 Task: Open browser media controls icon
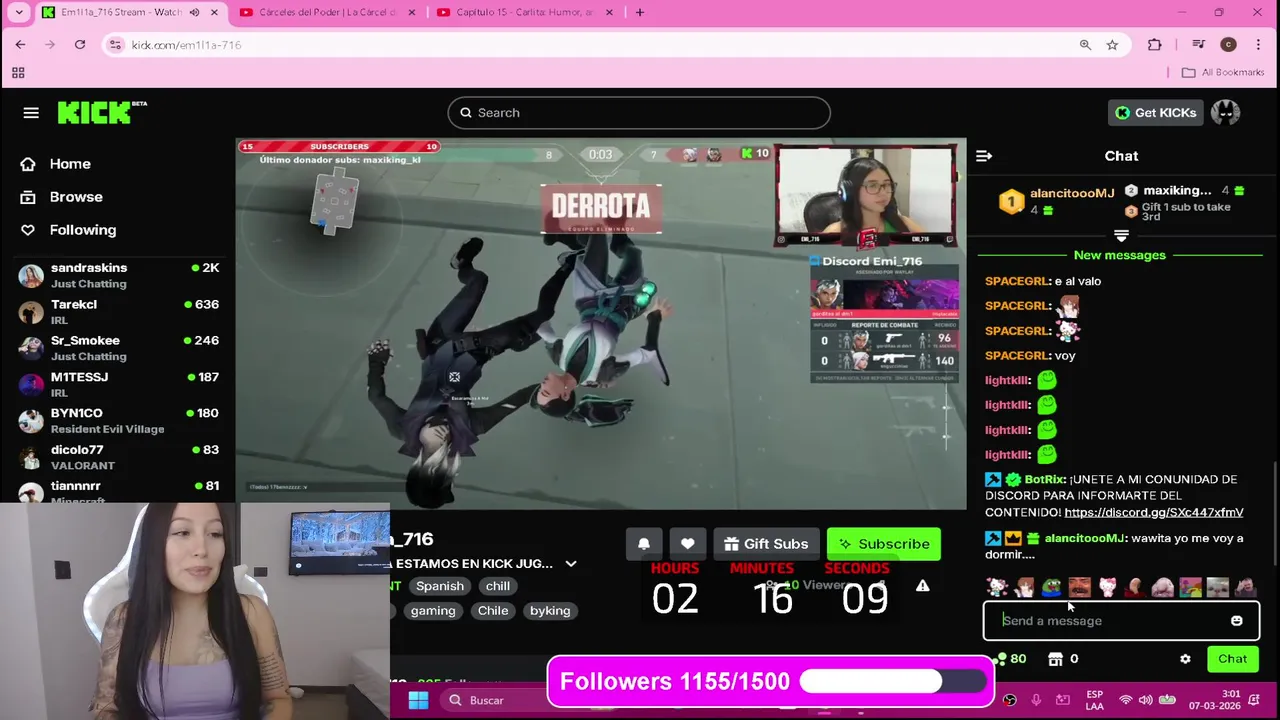pyautogui.click(x=1199, y=45)
